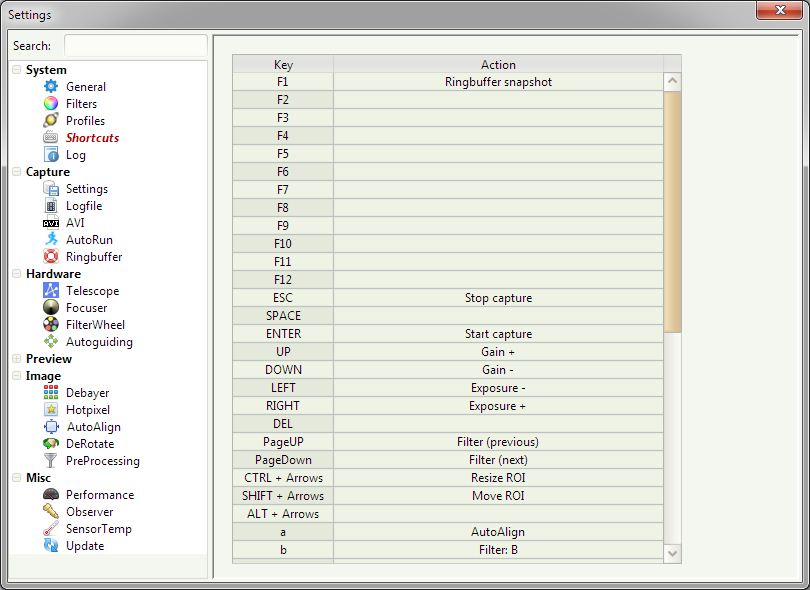This screenshot has width=810, height=590.
Task: Expand the Preview tree group
Action: point(17,359)
